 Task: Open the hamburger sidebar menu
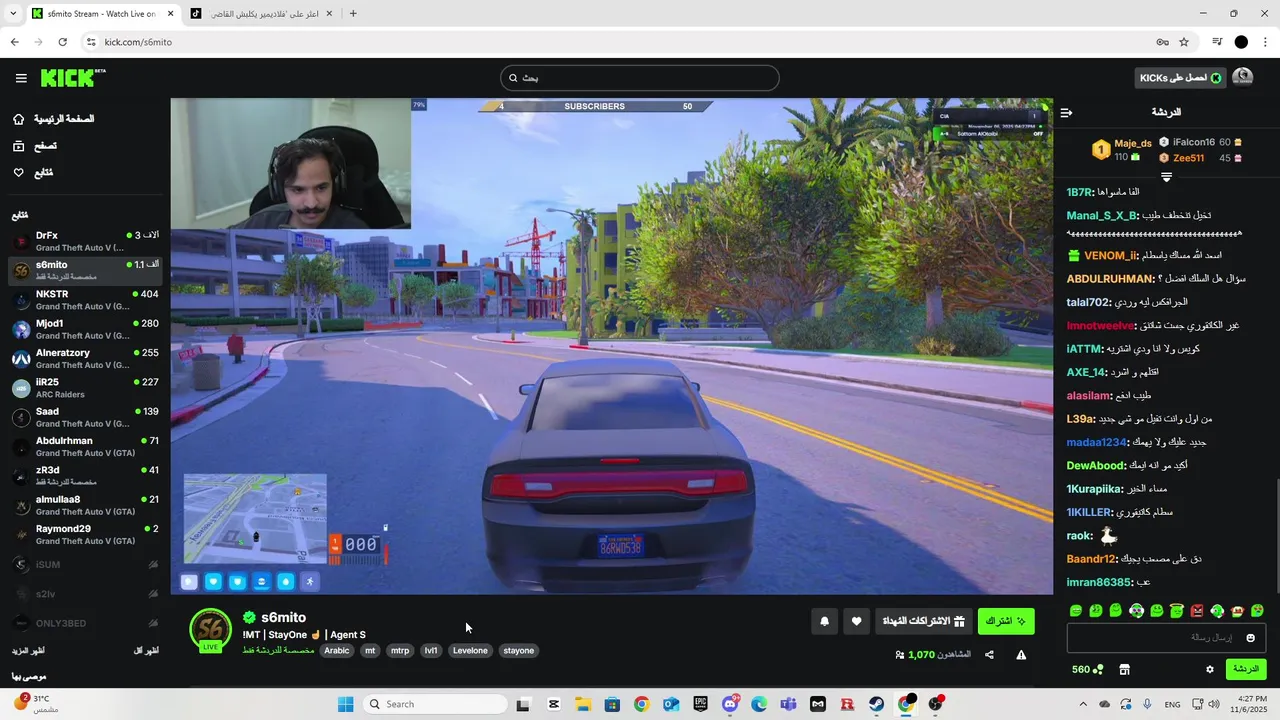pyautogui.click(x=21, y=78)
